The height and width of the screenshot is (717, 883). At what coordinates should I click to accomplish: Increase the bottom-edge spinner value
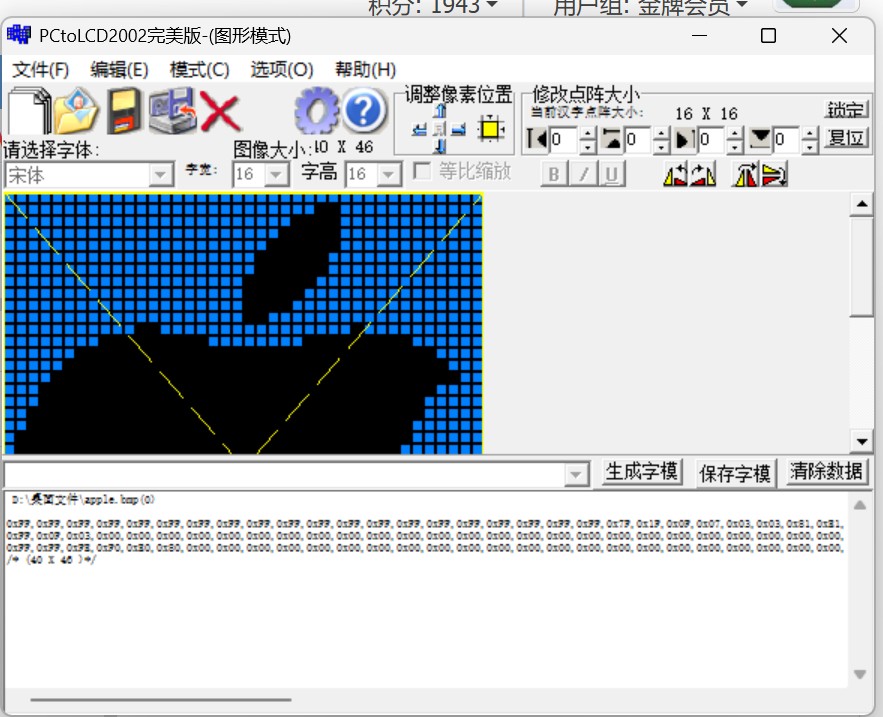[810, 133]
